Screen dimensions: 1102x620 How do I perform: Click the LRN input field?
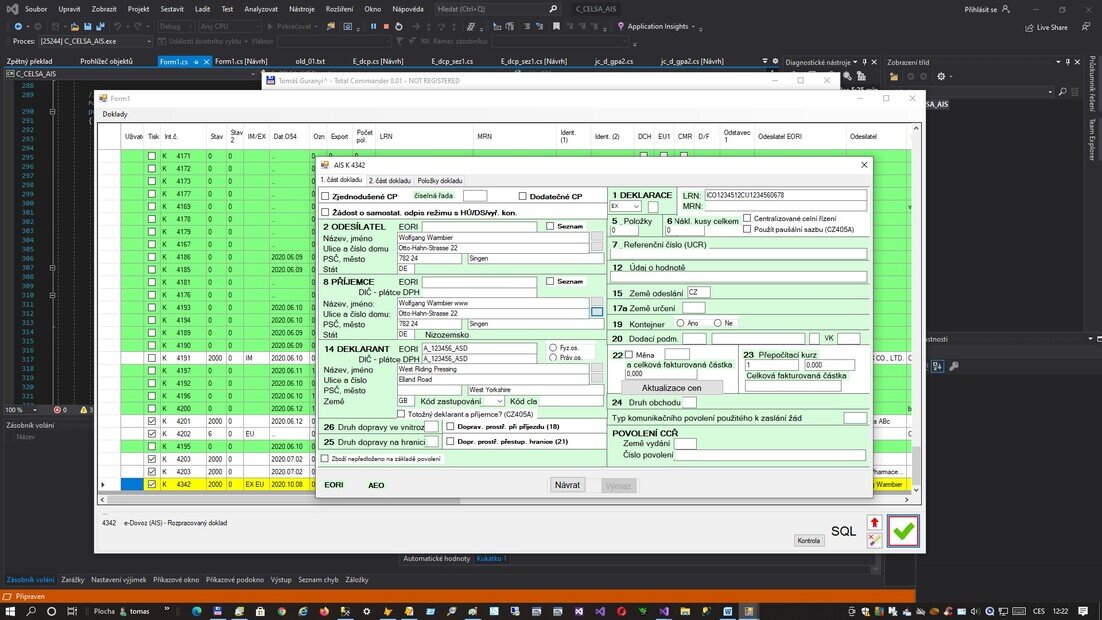[785, 195]
